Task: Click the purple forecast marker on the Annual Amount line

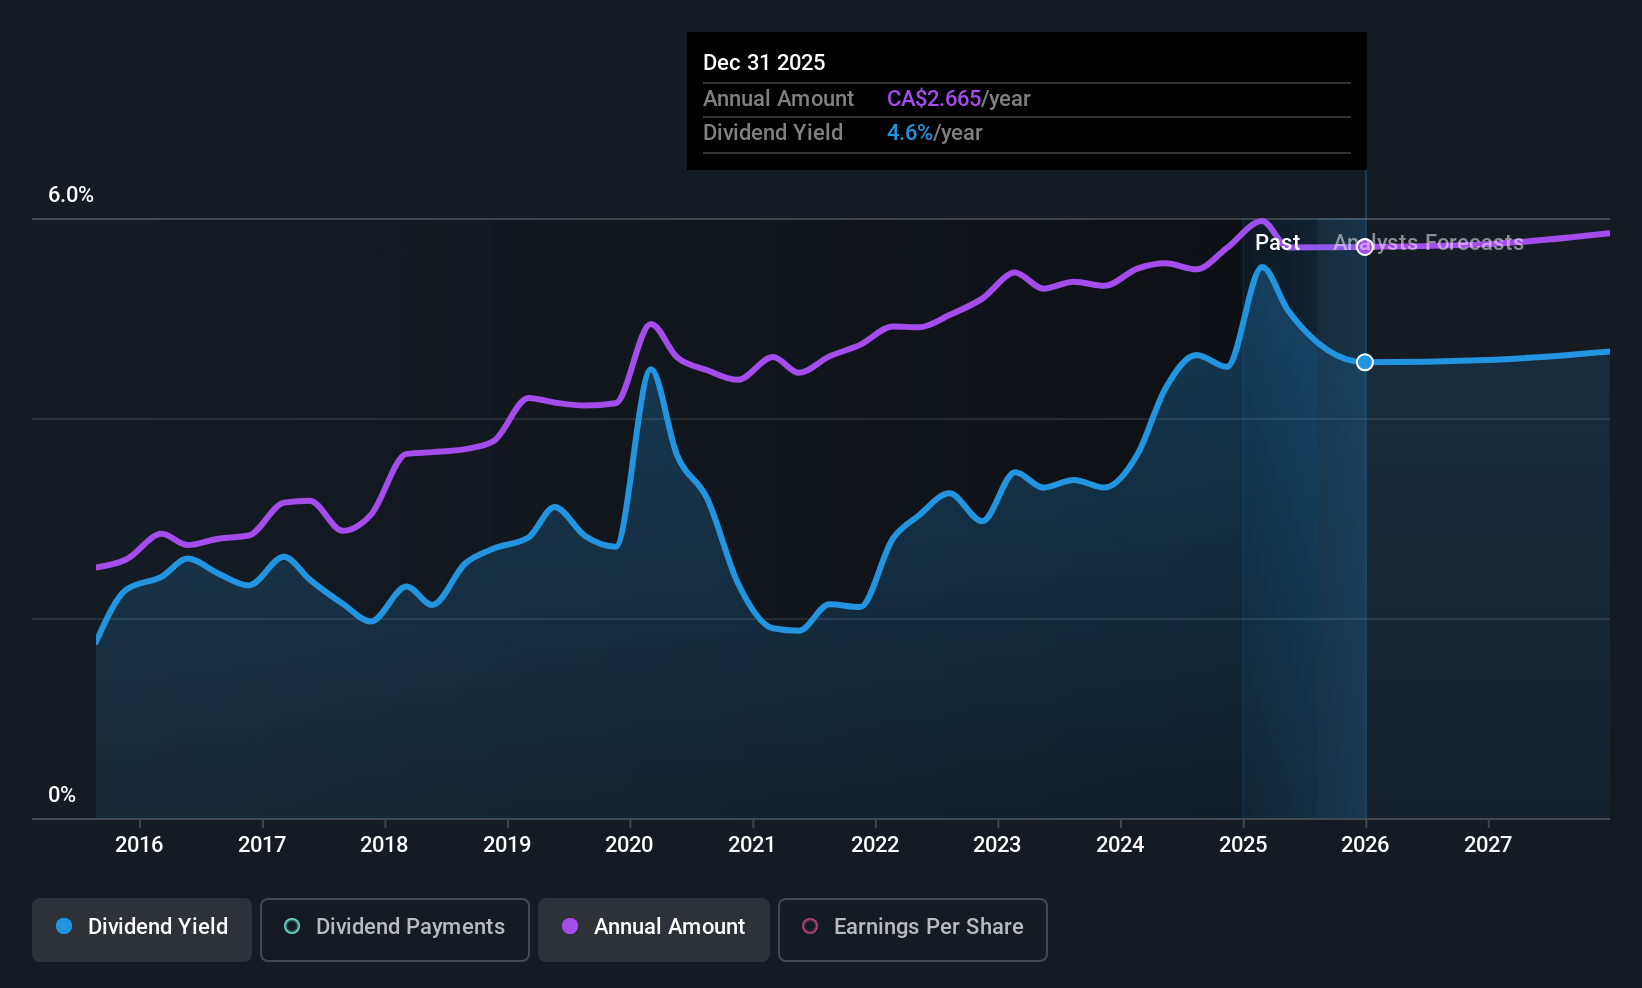Action: pyautogui.click(x=1364, y=248)
